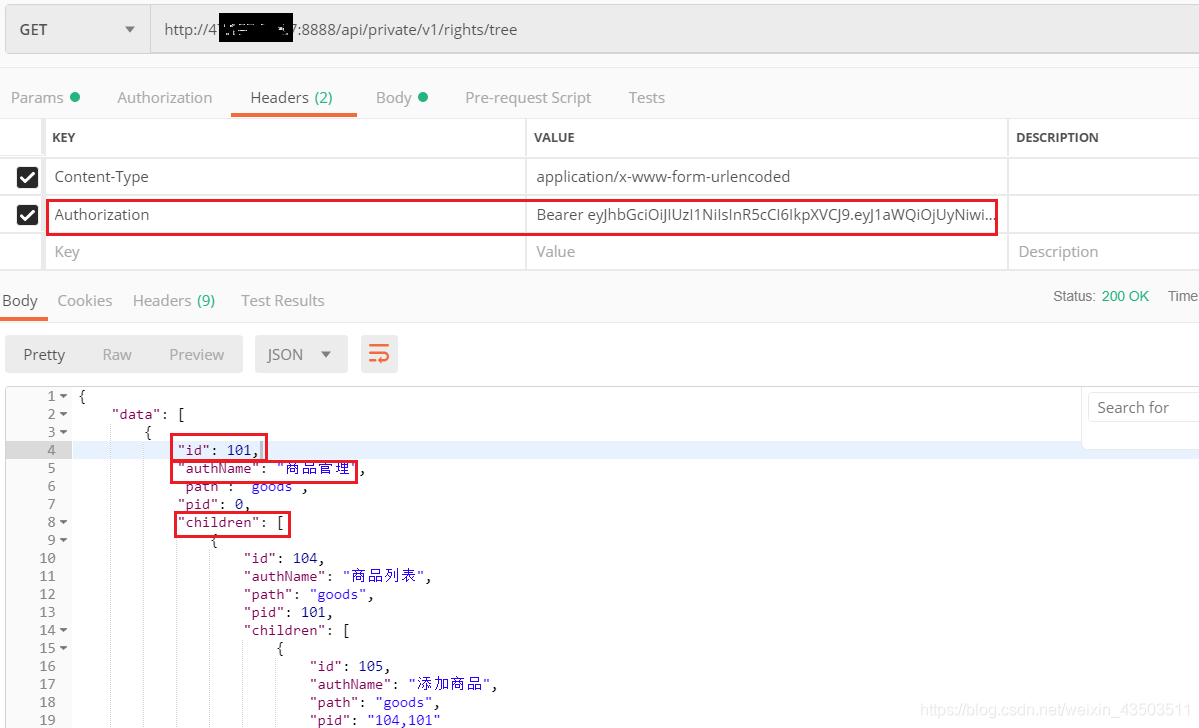The height and width of the screenshot is (728, 1199).
Task: Collapse the "children" array at line 8
Action: pos(63,522)
